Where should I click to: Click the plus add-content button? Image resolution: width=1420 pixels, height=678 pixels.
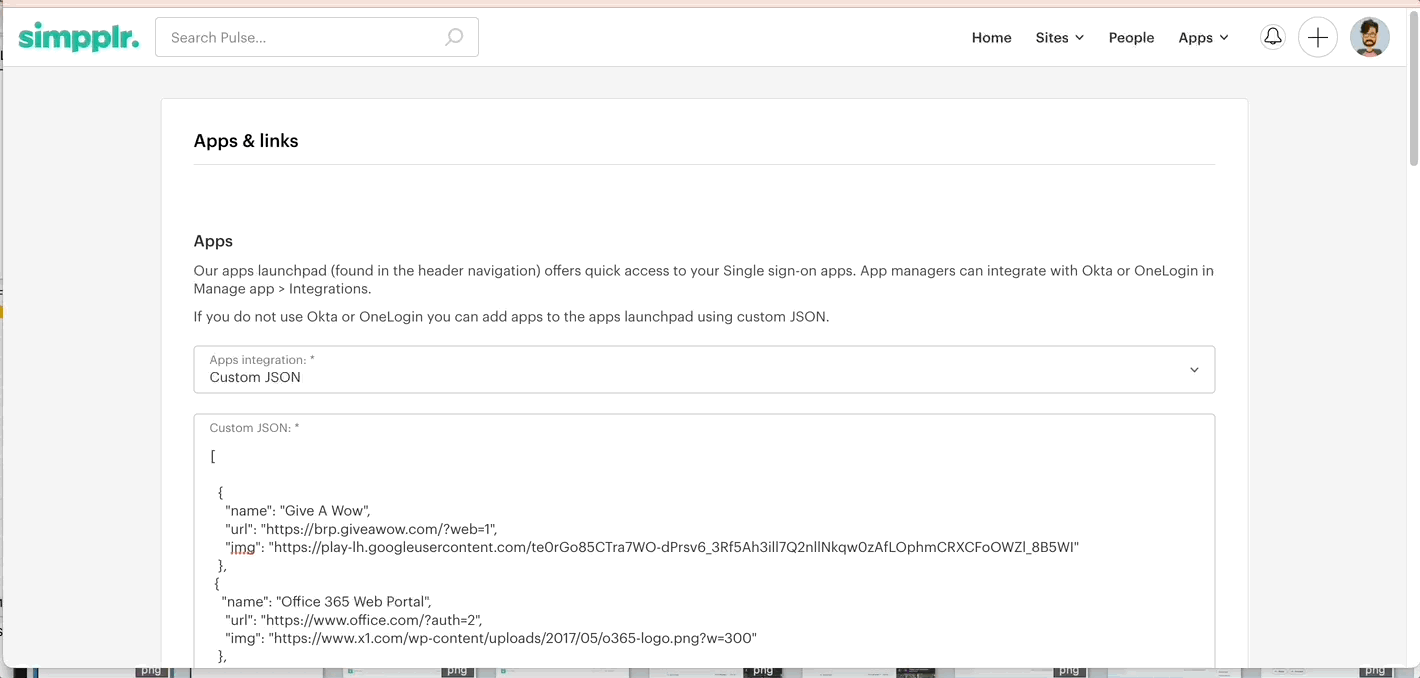pyautogui.click(x=1318, y=37)
